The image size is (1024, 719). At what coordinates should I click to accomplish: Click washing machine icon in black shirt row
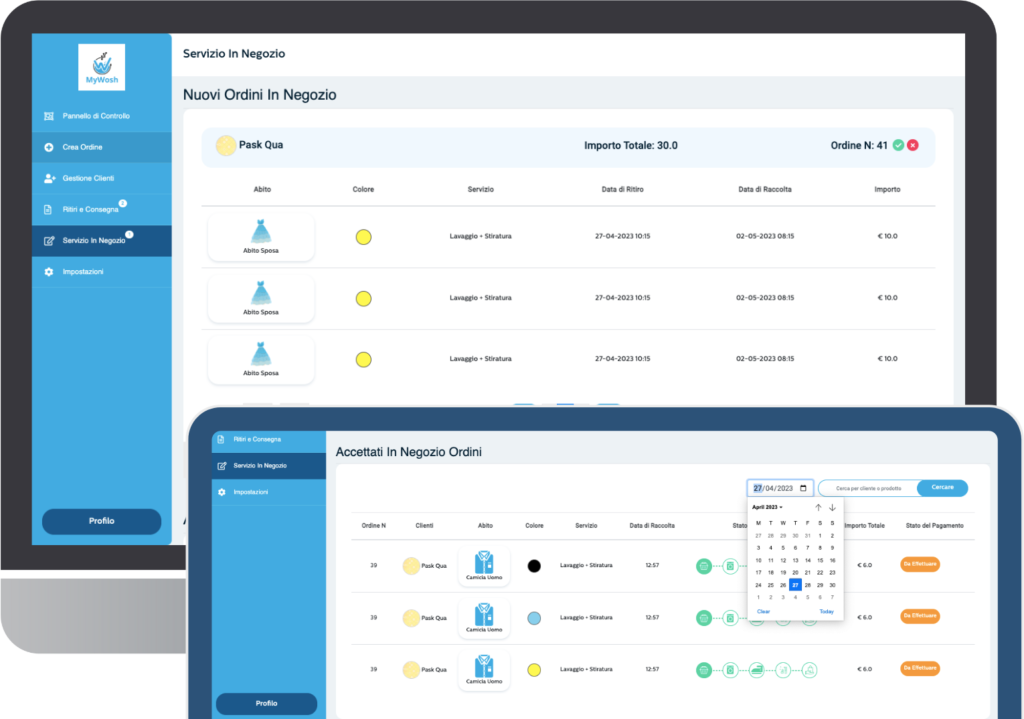click(x=730, y=566)
